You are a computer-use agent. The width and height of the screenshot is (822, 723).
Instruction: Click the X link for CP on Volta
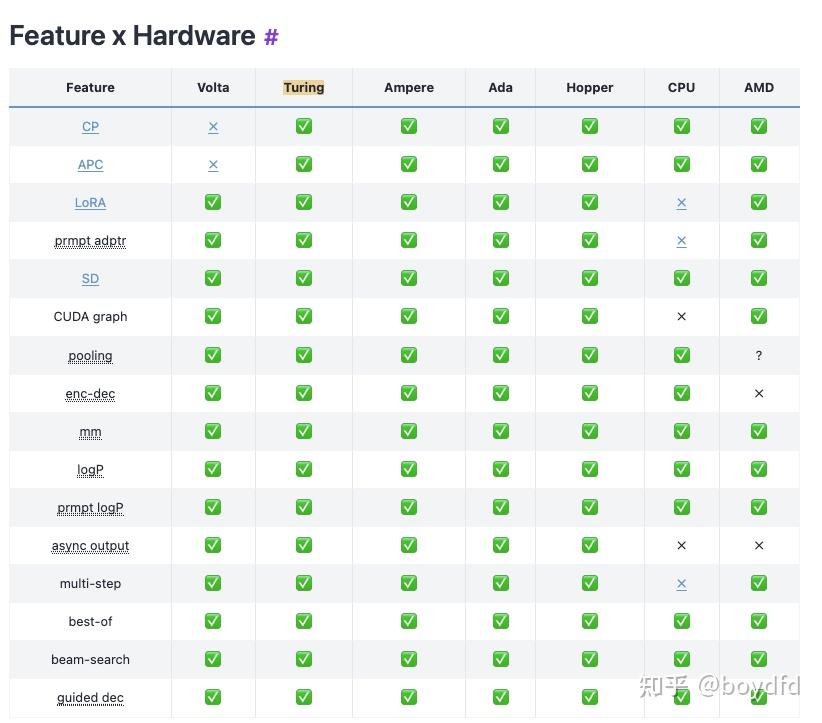[213, 127]
